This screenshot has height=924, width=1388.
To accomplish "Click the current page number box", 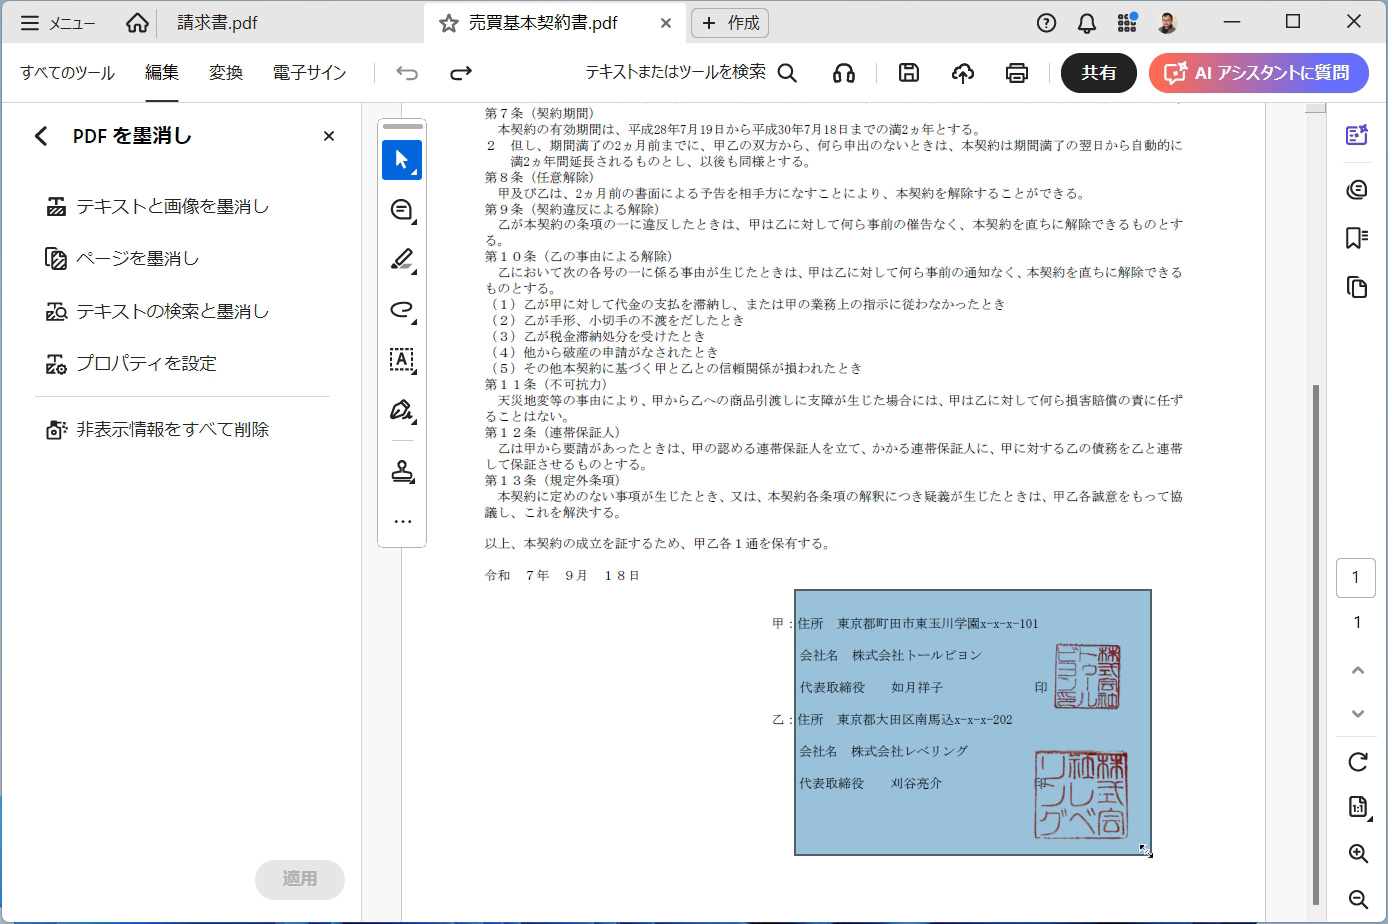I will point(1356,577).
